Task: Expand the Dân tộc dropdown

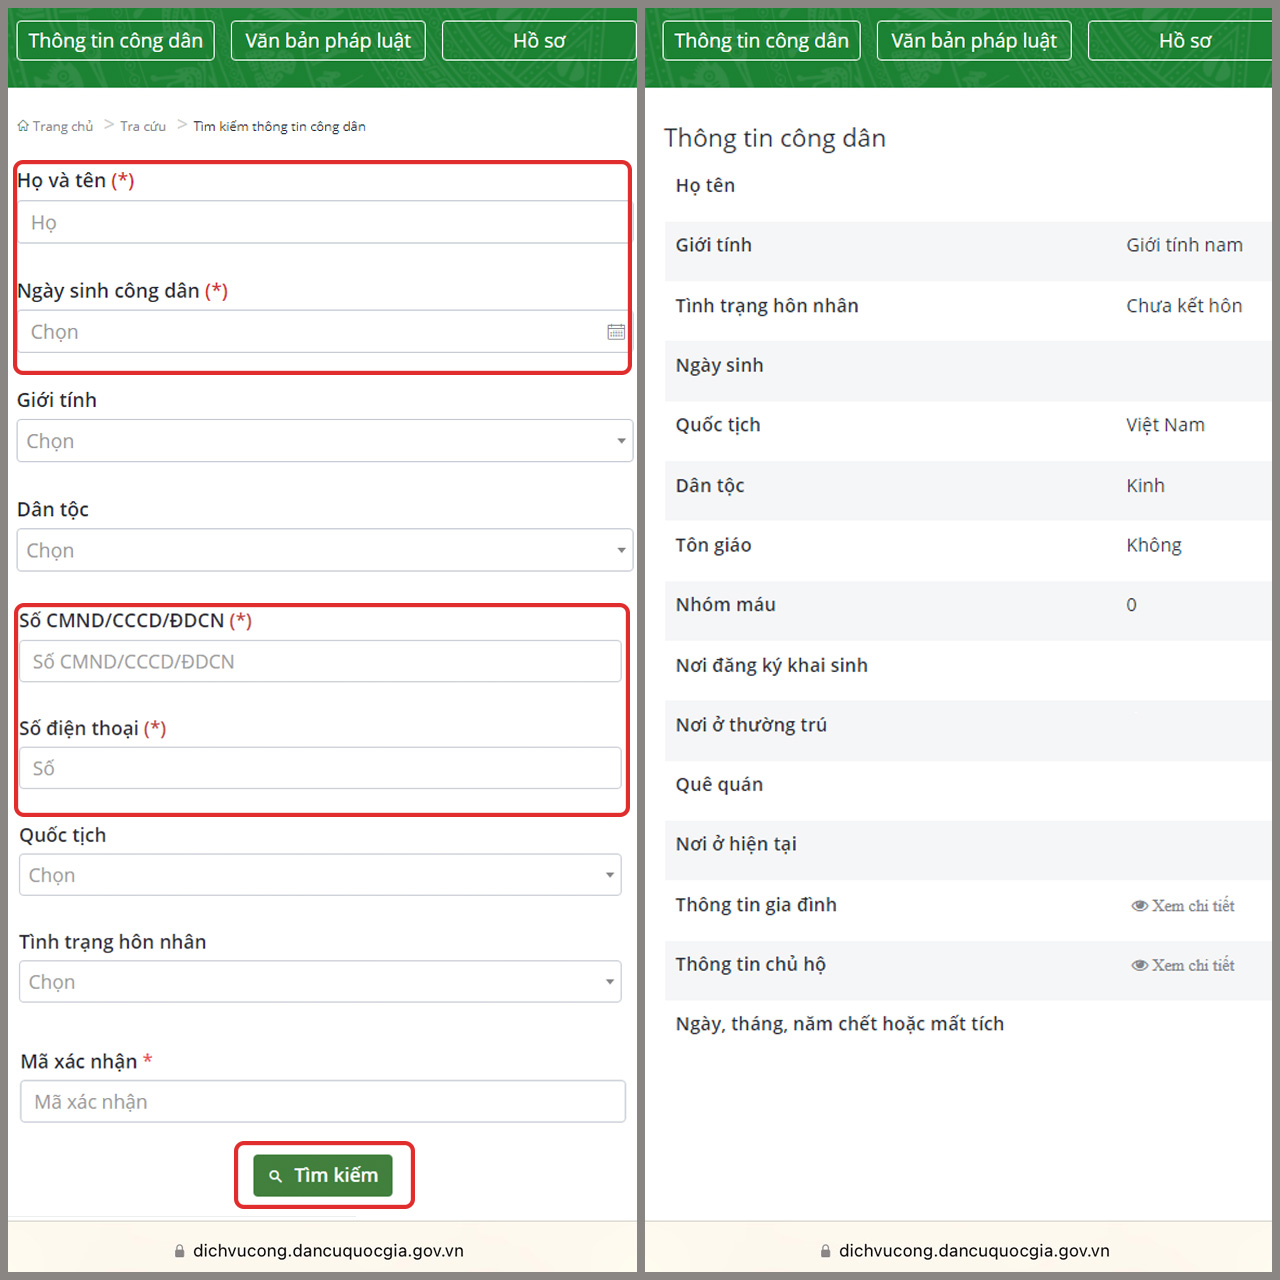Action: coord(325,550)
